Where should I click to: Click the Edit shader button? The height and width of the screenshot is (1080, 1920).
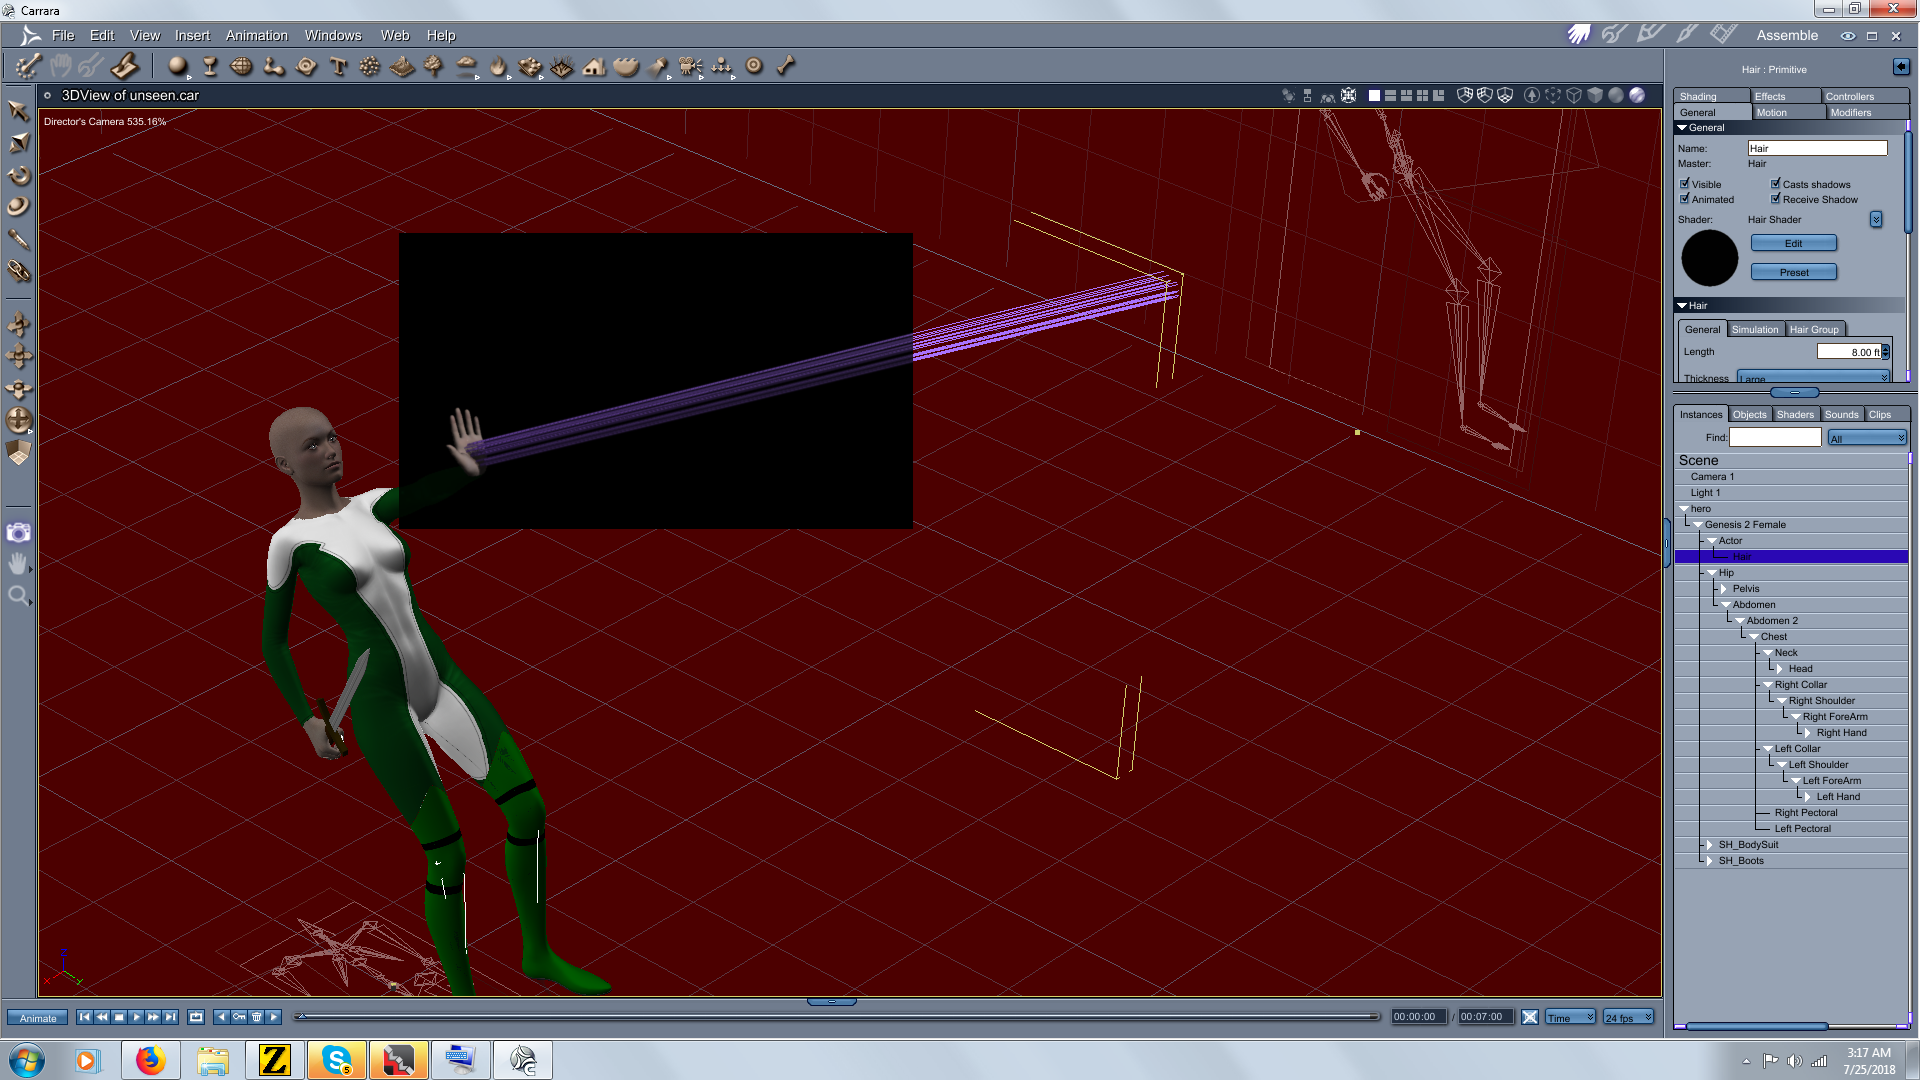tap(1793, 243)
